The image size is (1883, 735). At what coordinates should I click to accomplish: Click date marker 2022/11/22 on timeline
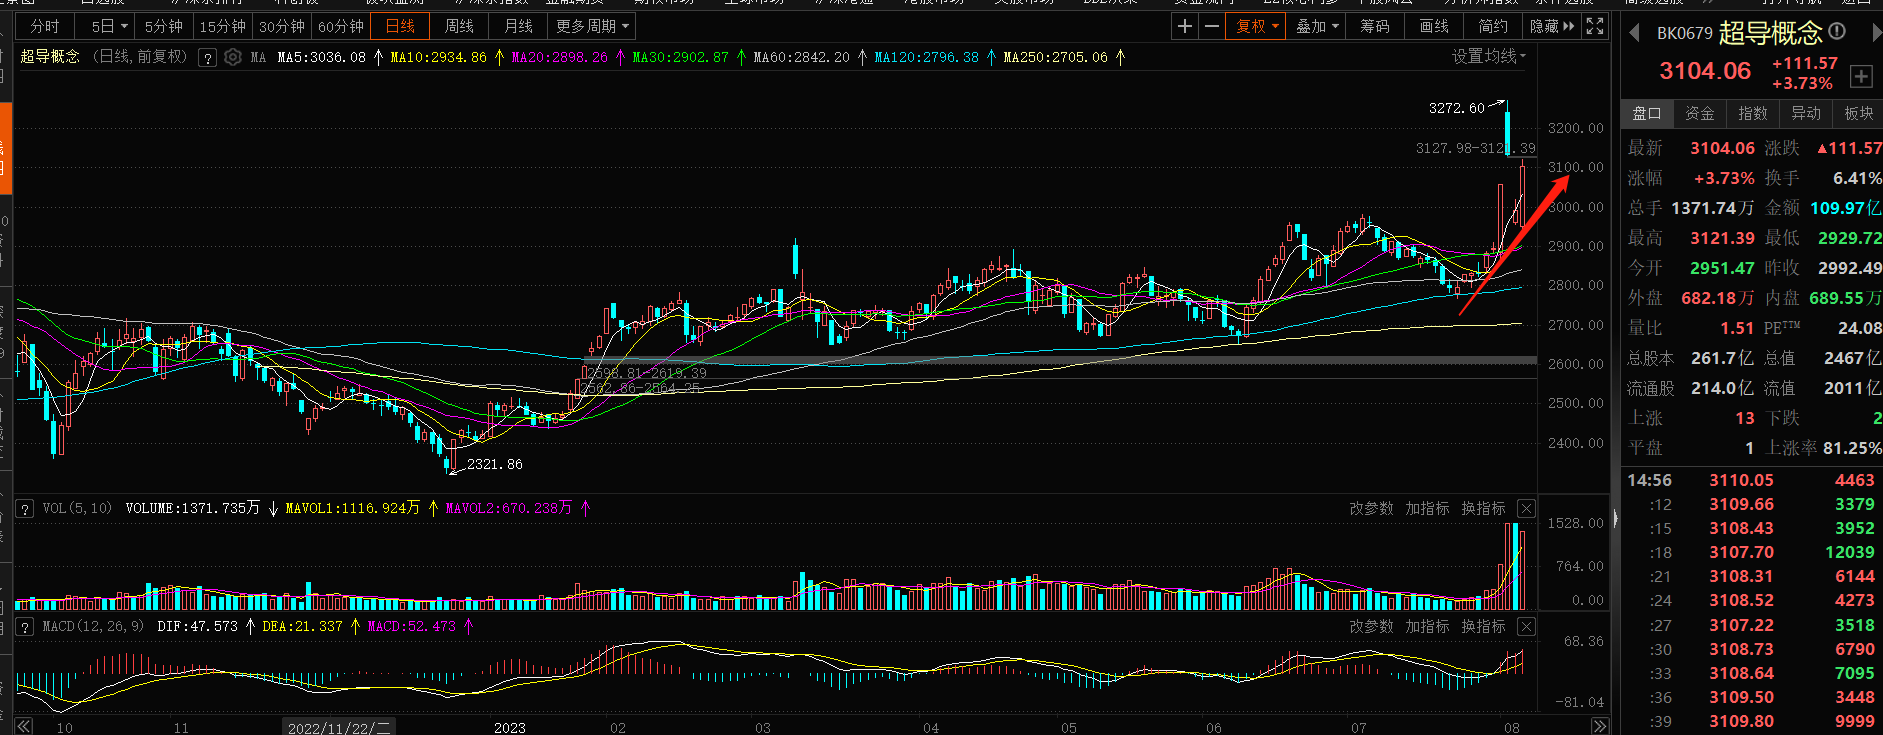point(339,727)
